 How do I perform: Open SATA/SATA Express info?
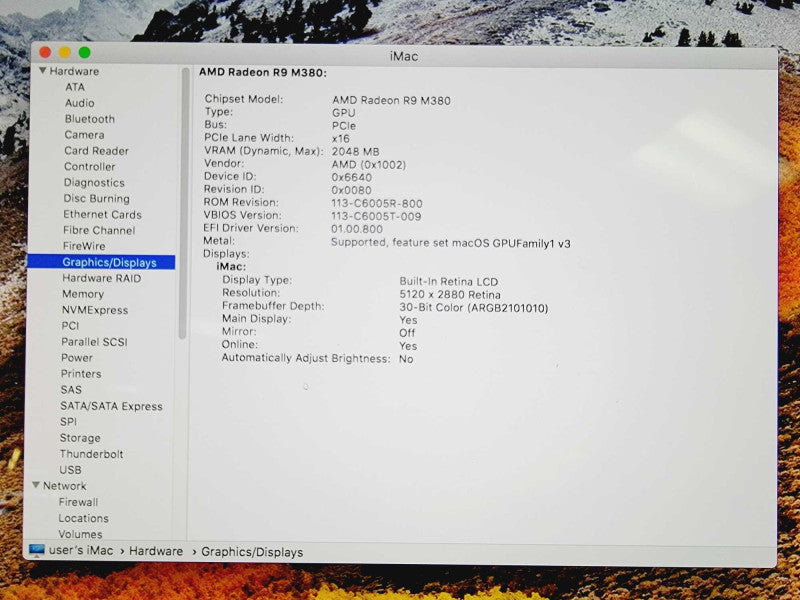[111, 406]
